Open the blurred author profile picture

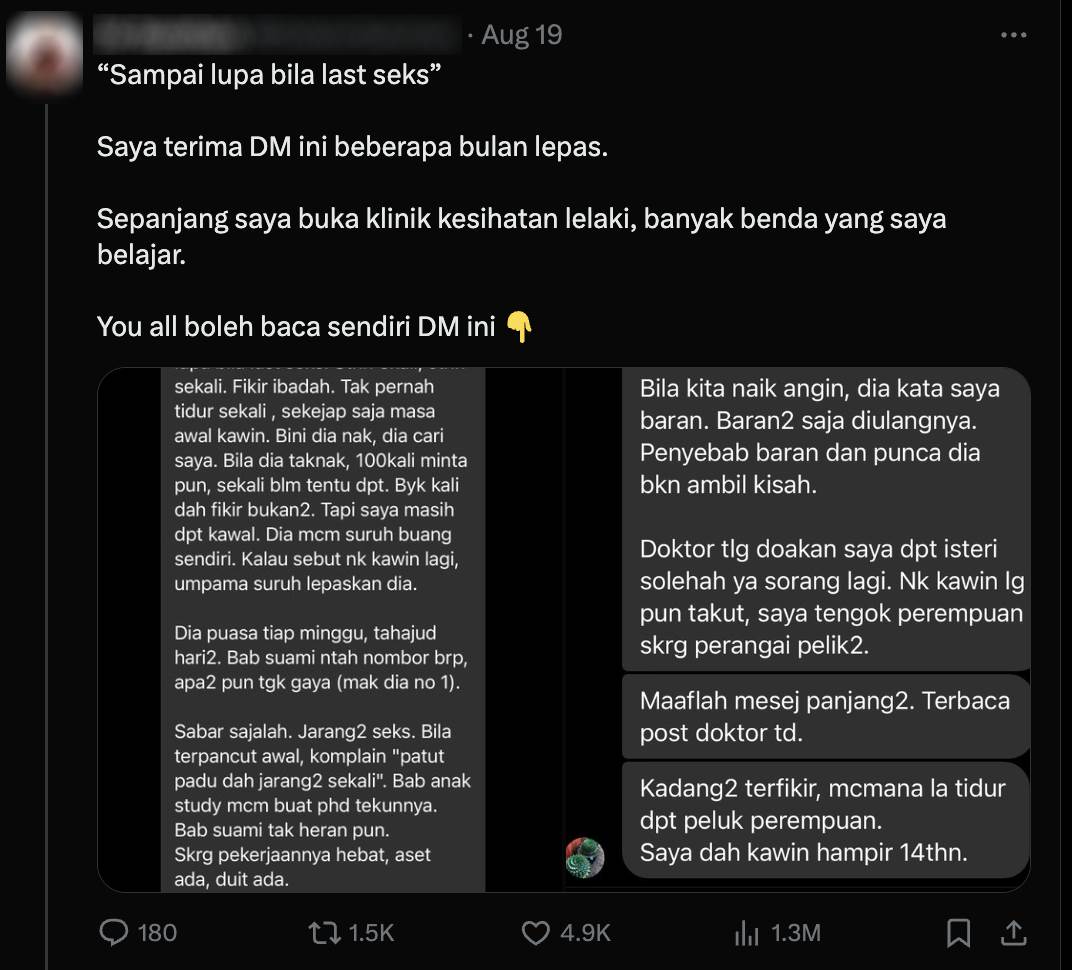tap(44, 53)
